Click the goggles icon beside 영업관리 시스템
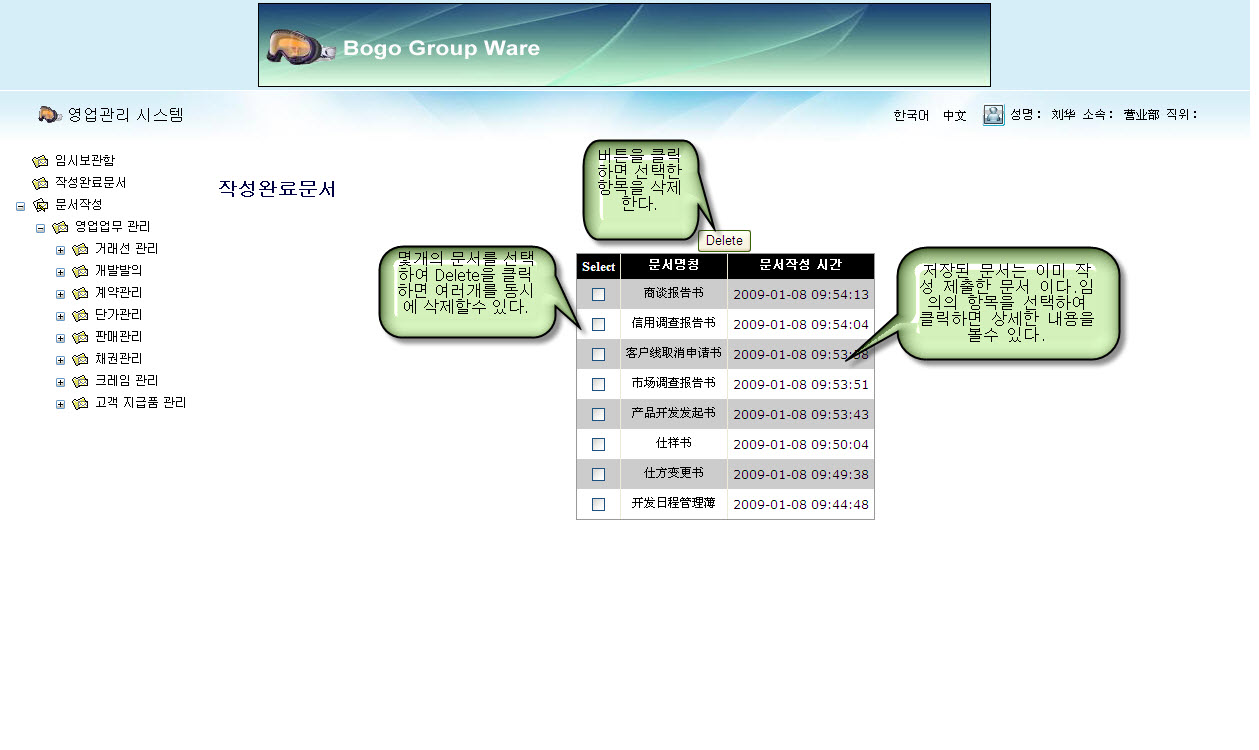The height and width of the screenshot is (750, 1259). point(50,115)
